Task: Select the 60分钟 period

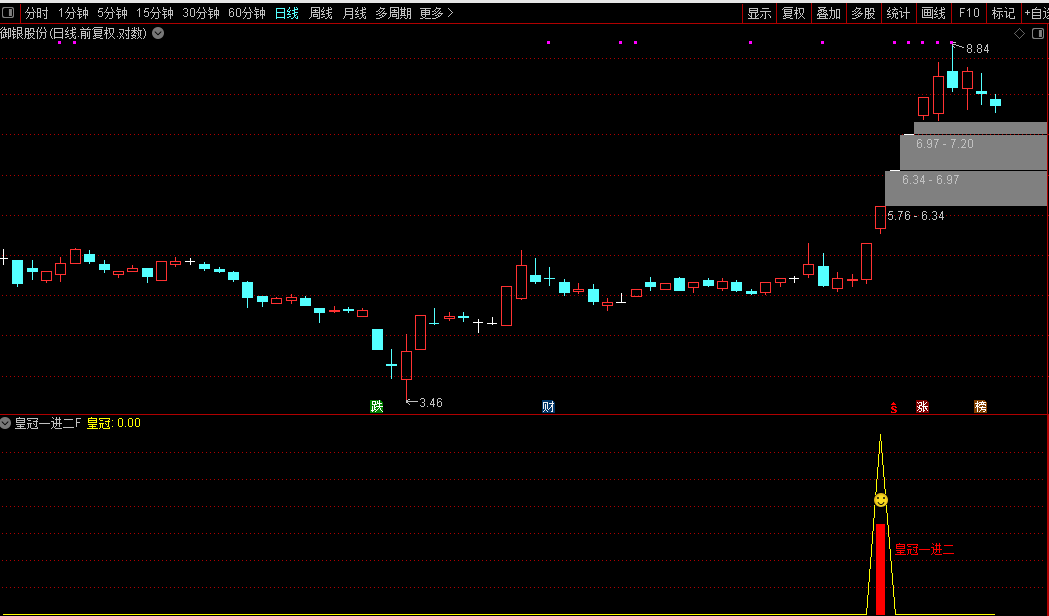Action: (x=247, y=13)
